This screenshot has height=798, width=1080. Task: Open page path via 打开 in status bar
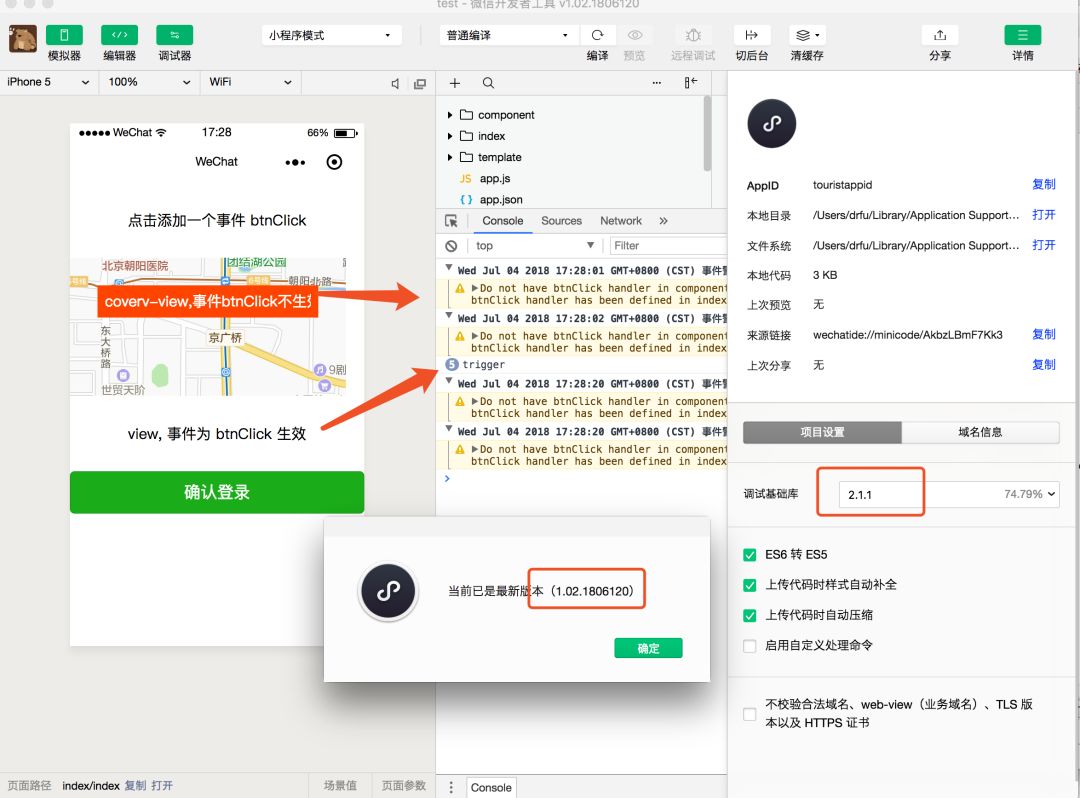click(x=162, y=786)
